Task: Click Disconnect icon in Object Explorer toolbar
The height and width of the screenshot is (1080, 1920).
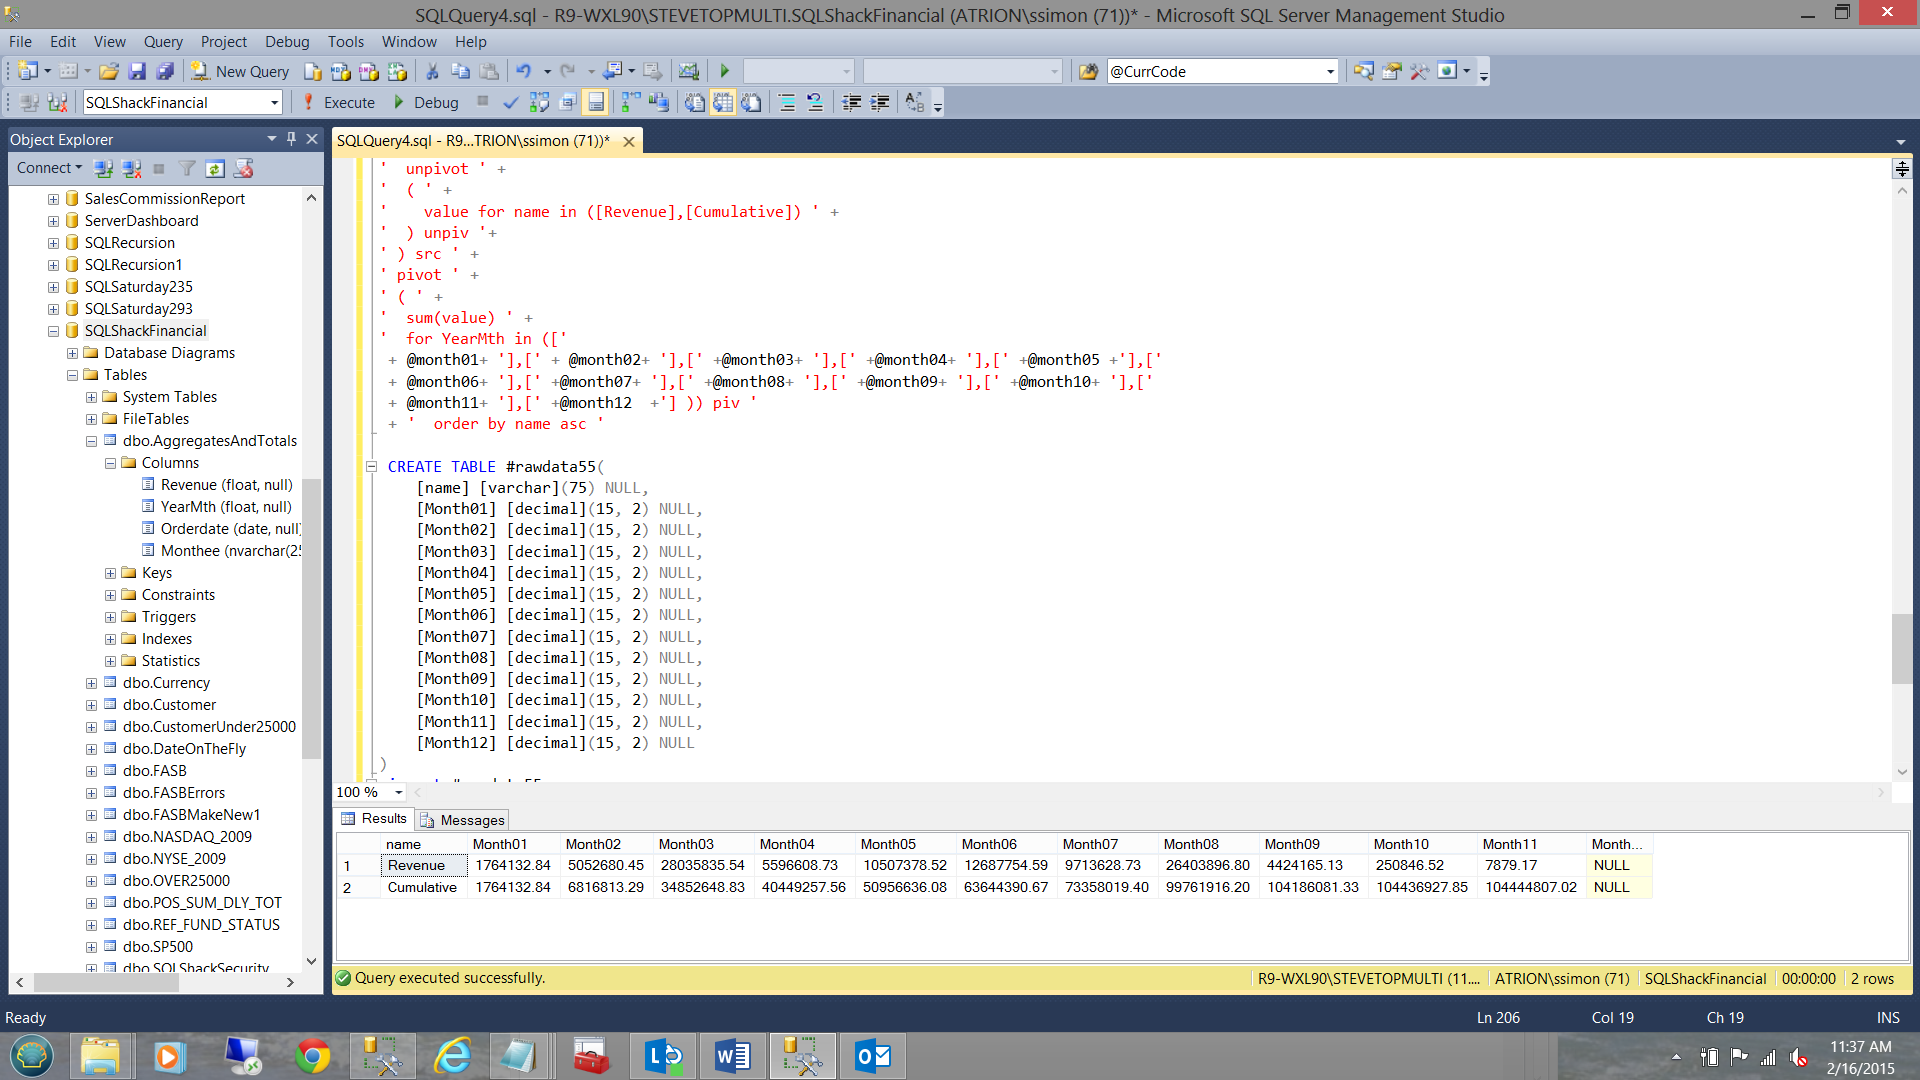Action: point(131,168)
